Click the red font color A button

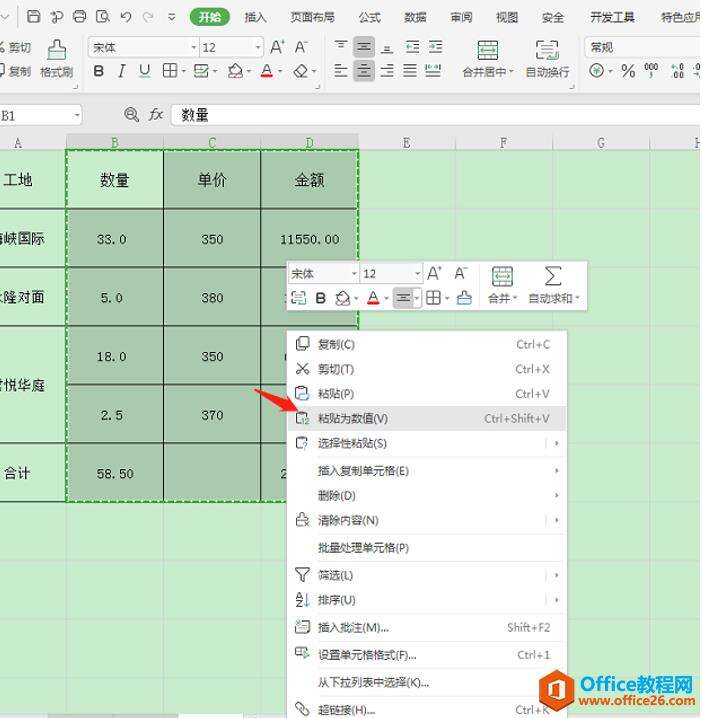[x=267, y=71]
